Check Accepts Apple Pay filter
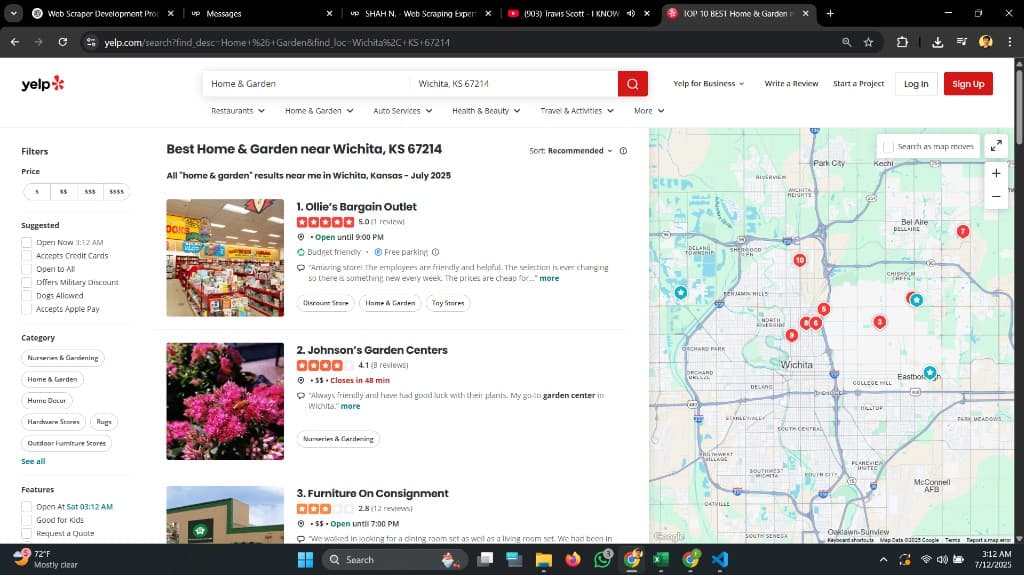1024x575 pixels. [26, 309]
